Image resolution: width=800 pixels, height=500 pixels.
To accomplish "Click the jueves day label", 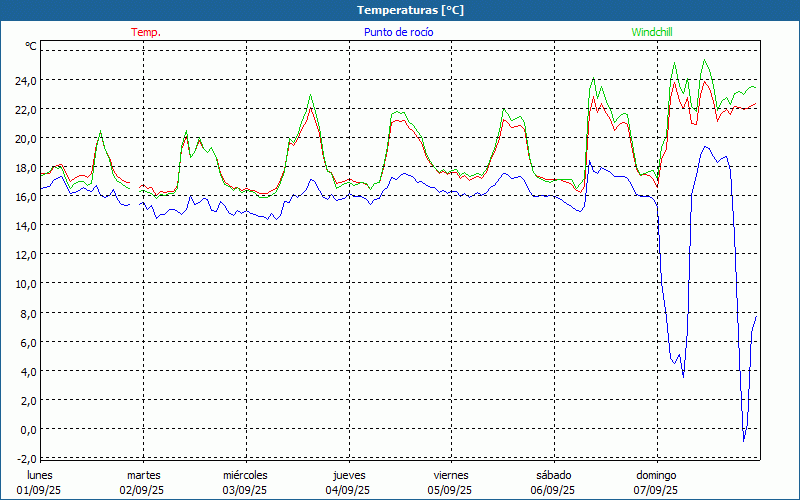I will 348,475.
